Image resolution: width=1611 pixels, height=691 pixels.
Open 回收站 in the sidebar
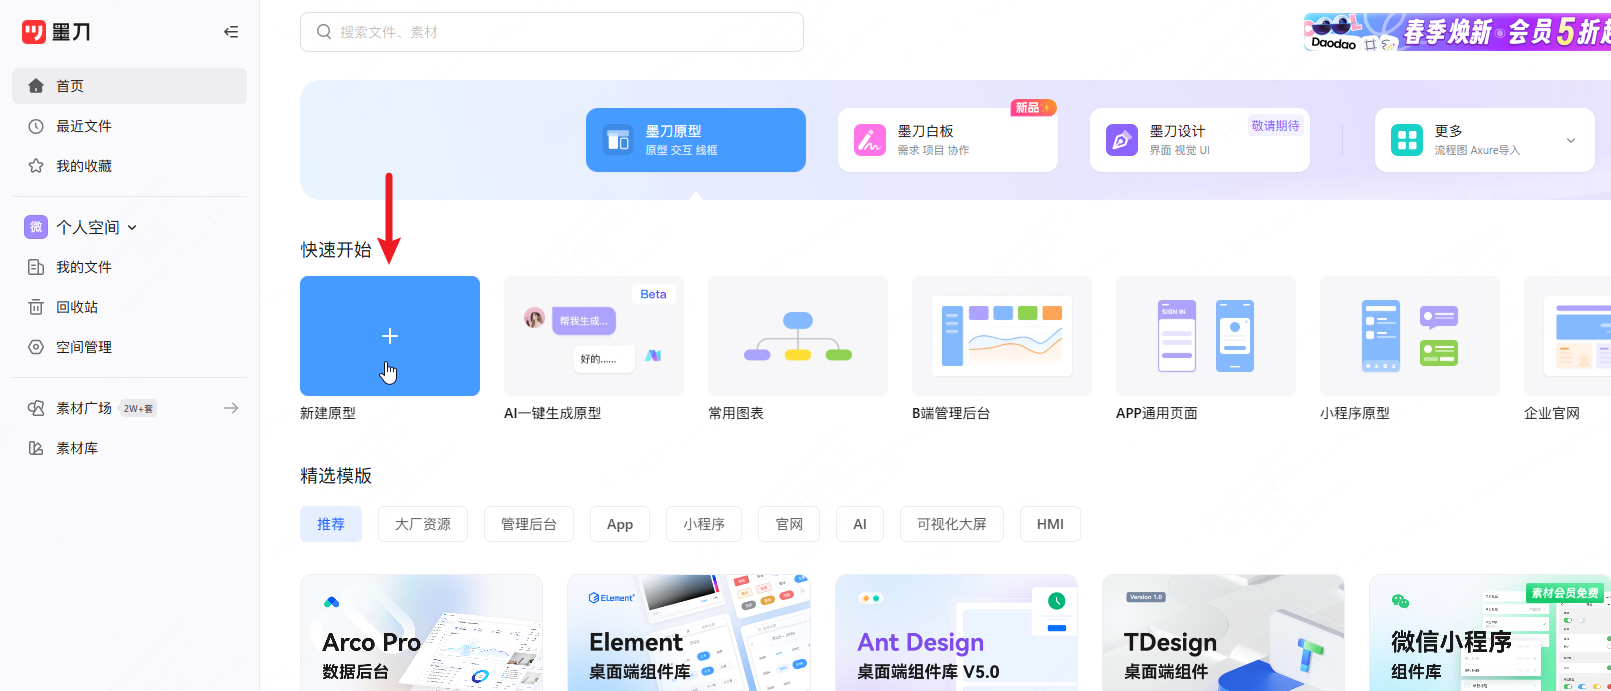click(129, 307)
